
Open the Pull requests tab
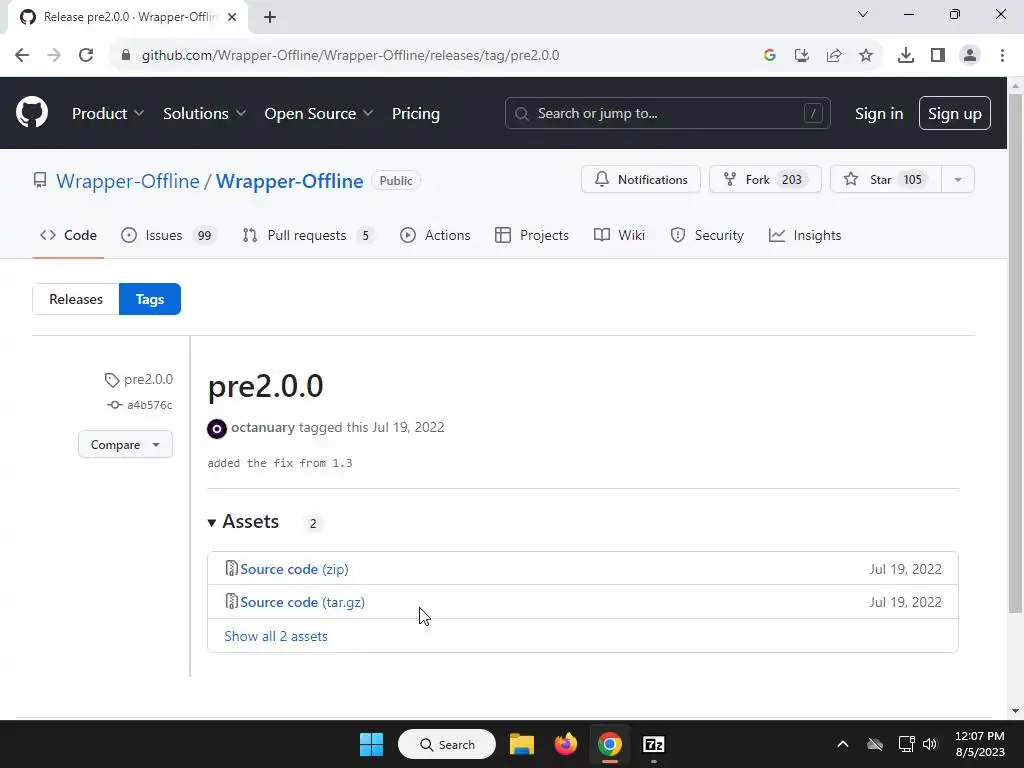(309, 235)
